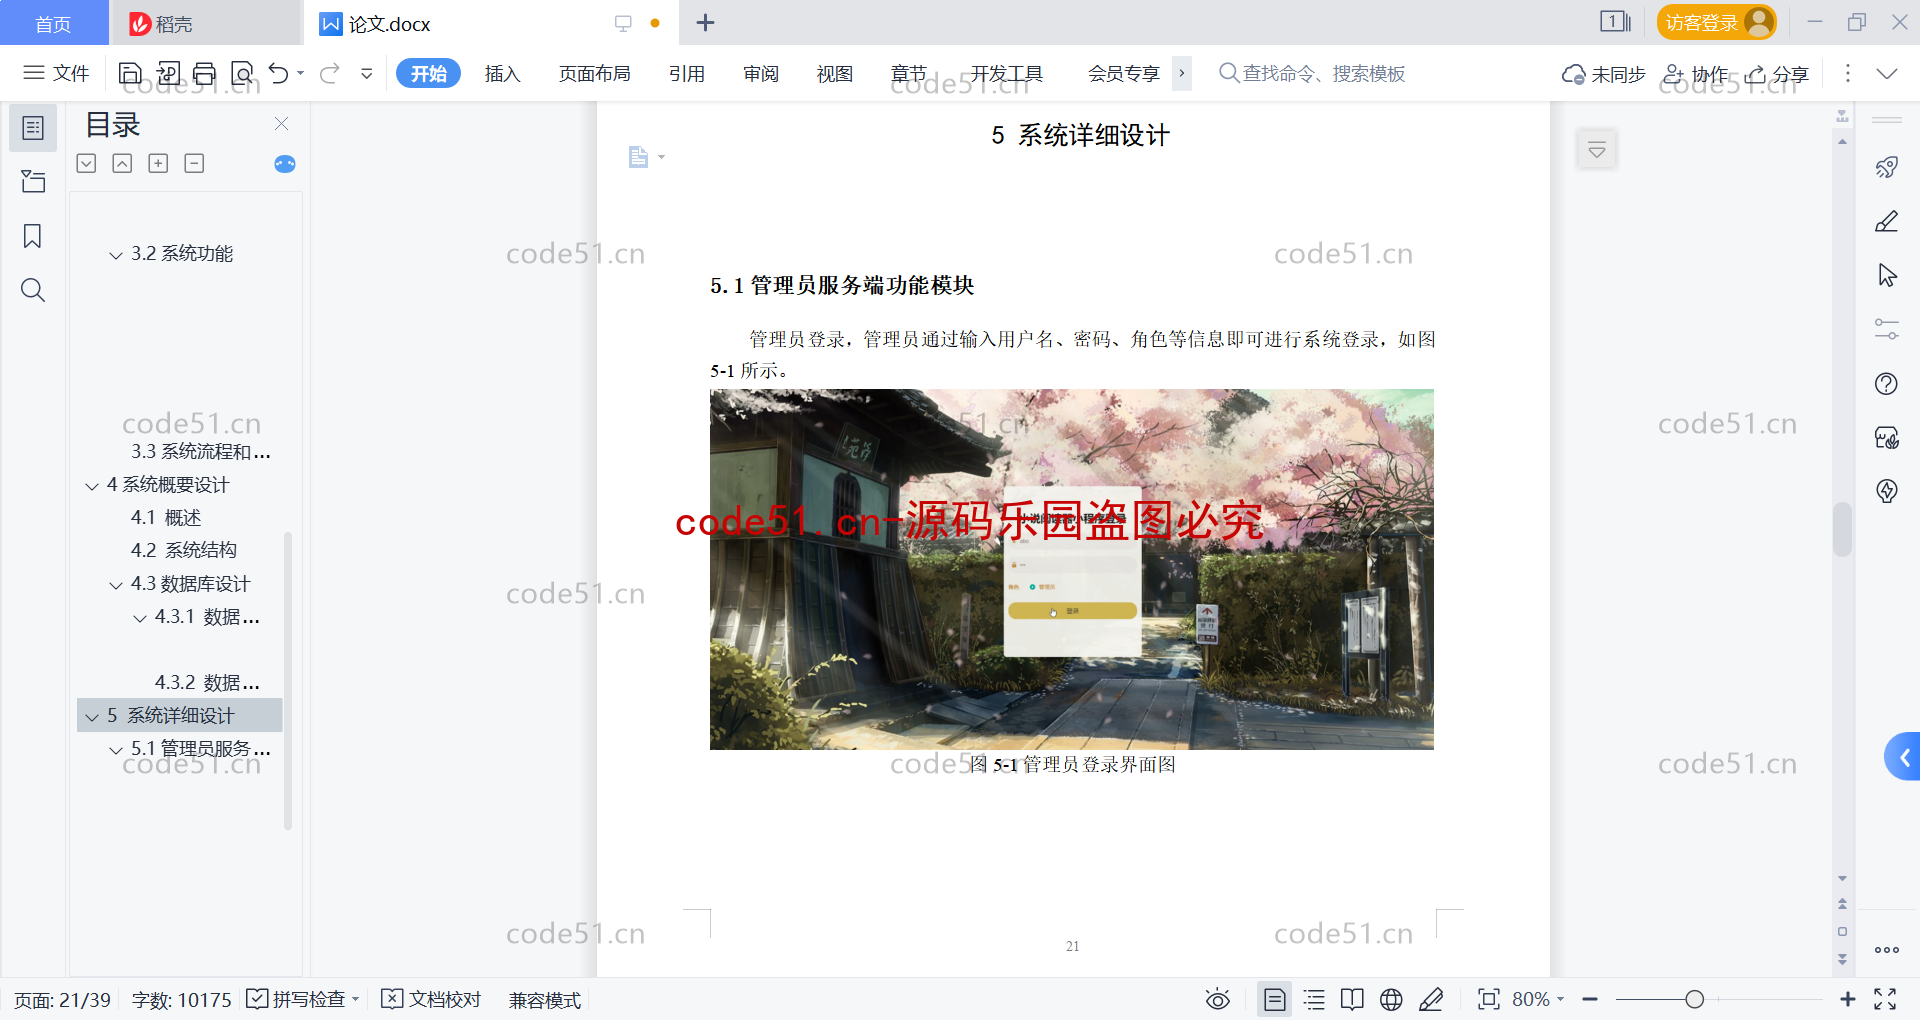Collapse all outline levels button
This screenshot has width=1920, height=1020.
(x=122, y=163)
